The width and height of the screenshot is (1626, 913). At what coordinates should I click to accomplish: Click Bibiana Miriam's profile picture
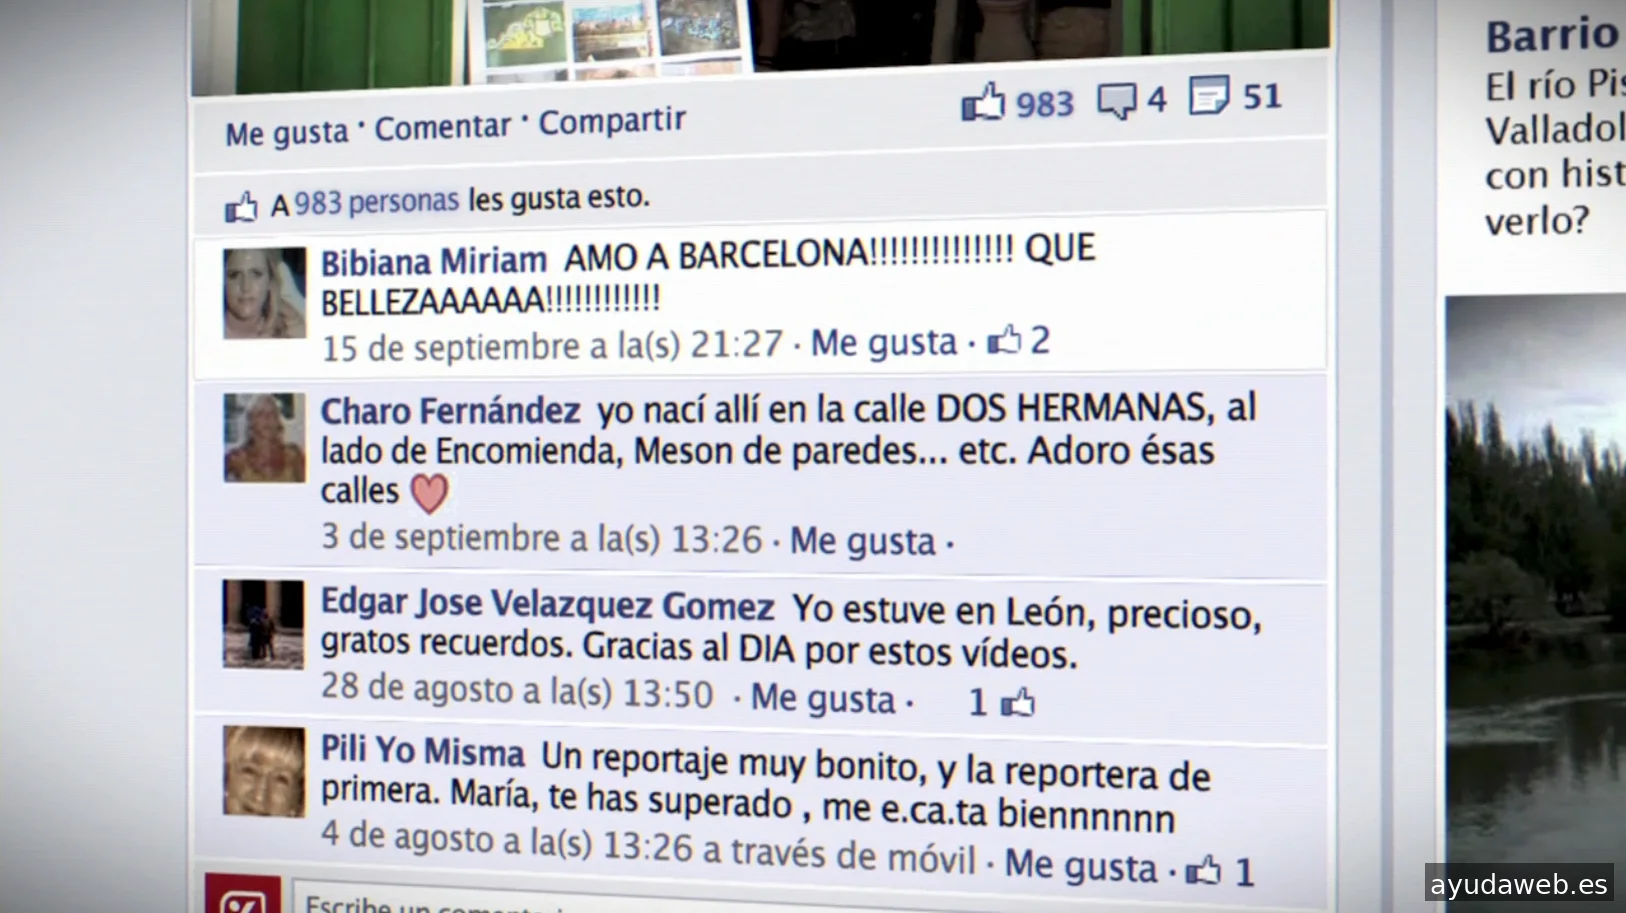coord(264,293)
